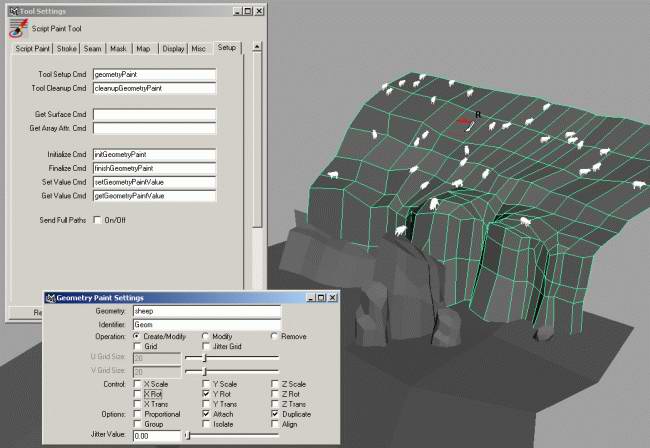650x448 pixels.
Task: Go to the Script Paint tab
Action: [33, 48]
